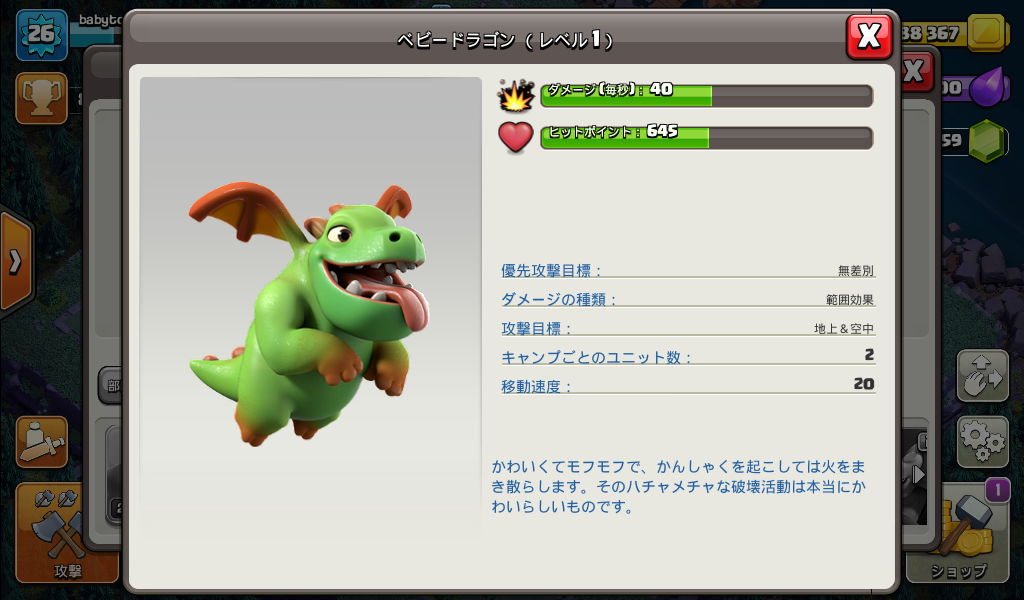1024x600 pixels.
Task: Click the hitpoints 645 bar
Action: (707, 138)
